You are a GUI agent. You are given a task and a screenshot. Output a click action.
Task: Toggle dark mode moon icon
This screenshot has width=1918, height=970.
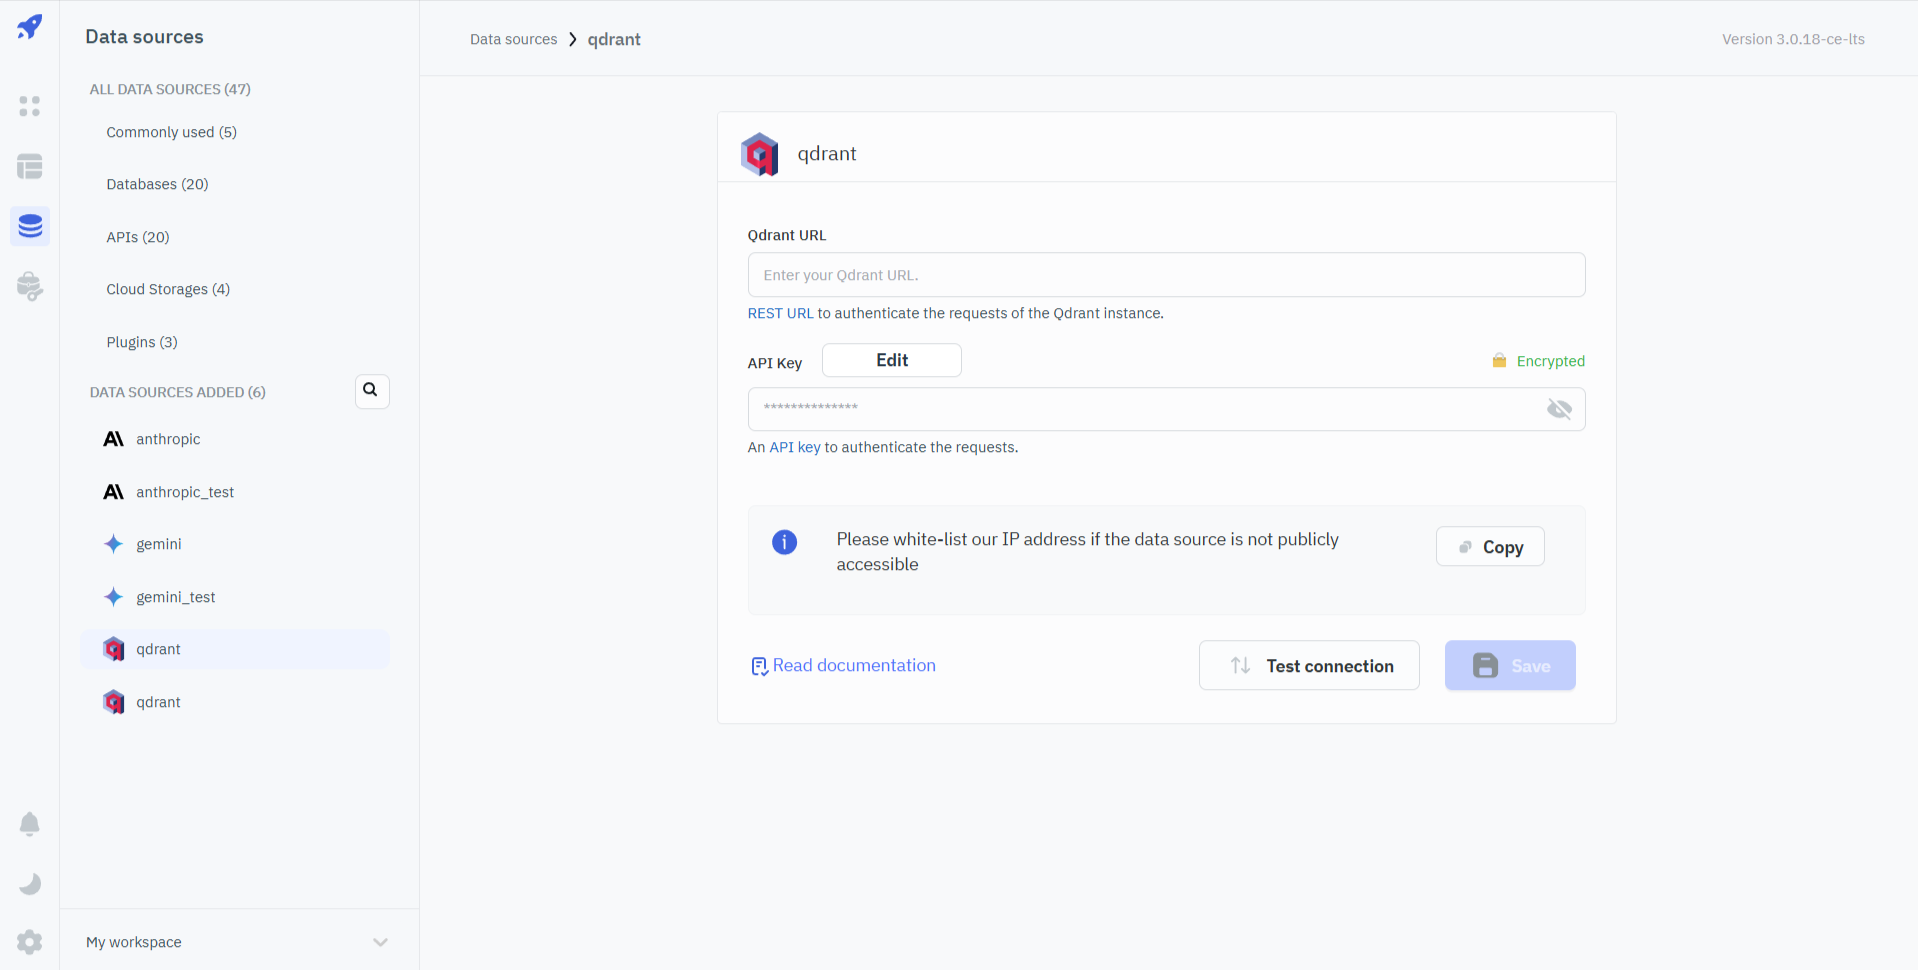click(x=30, y=884)
